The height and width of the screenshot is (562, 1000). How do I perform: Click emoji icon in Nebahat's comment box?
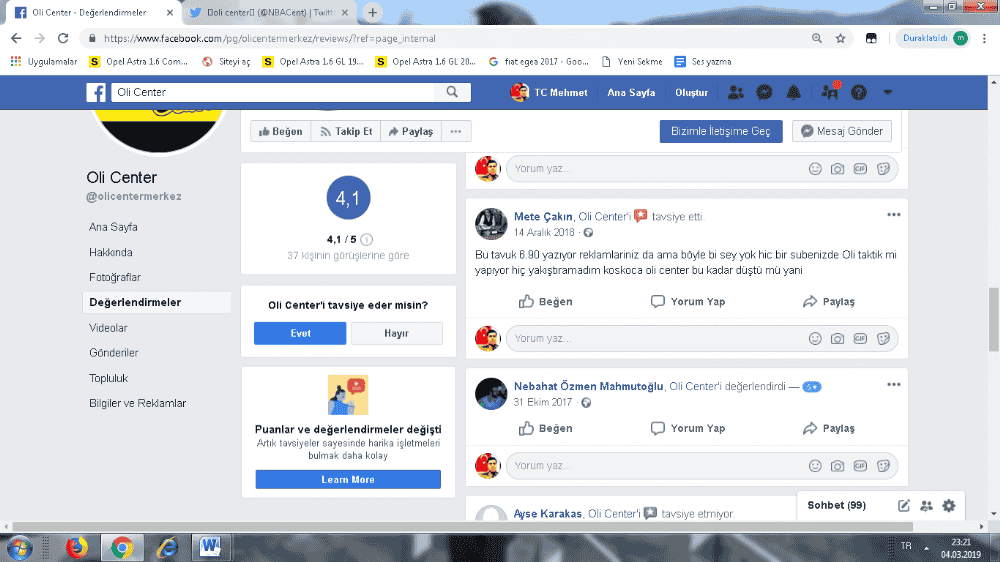[815, 466]
